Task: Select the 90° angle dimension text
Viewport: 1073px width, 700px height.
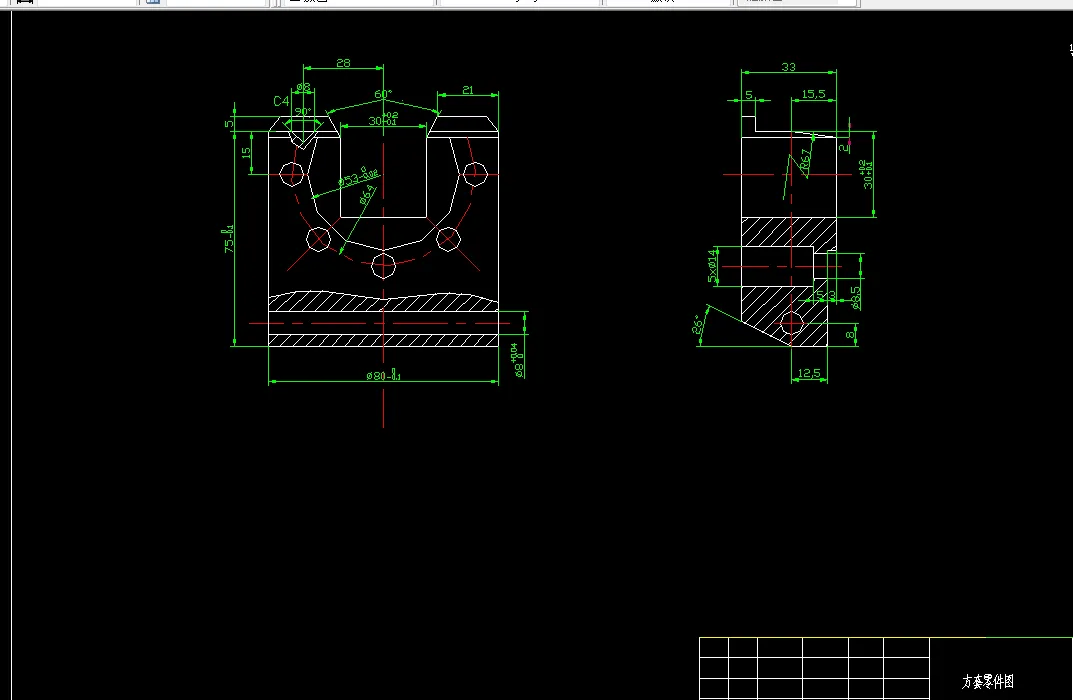Action: pos(302,111)
